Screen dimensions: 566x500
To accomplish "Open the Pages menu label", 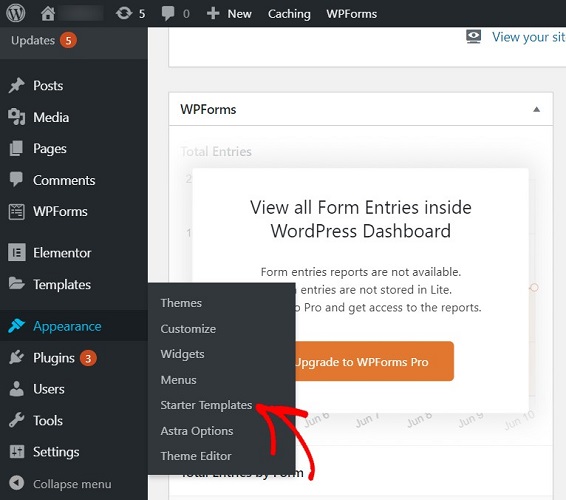I will [50, 149].
